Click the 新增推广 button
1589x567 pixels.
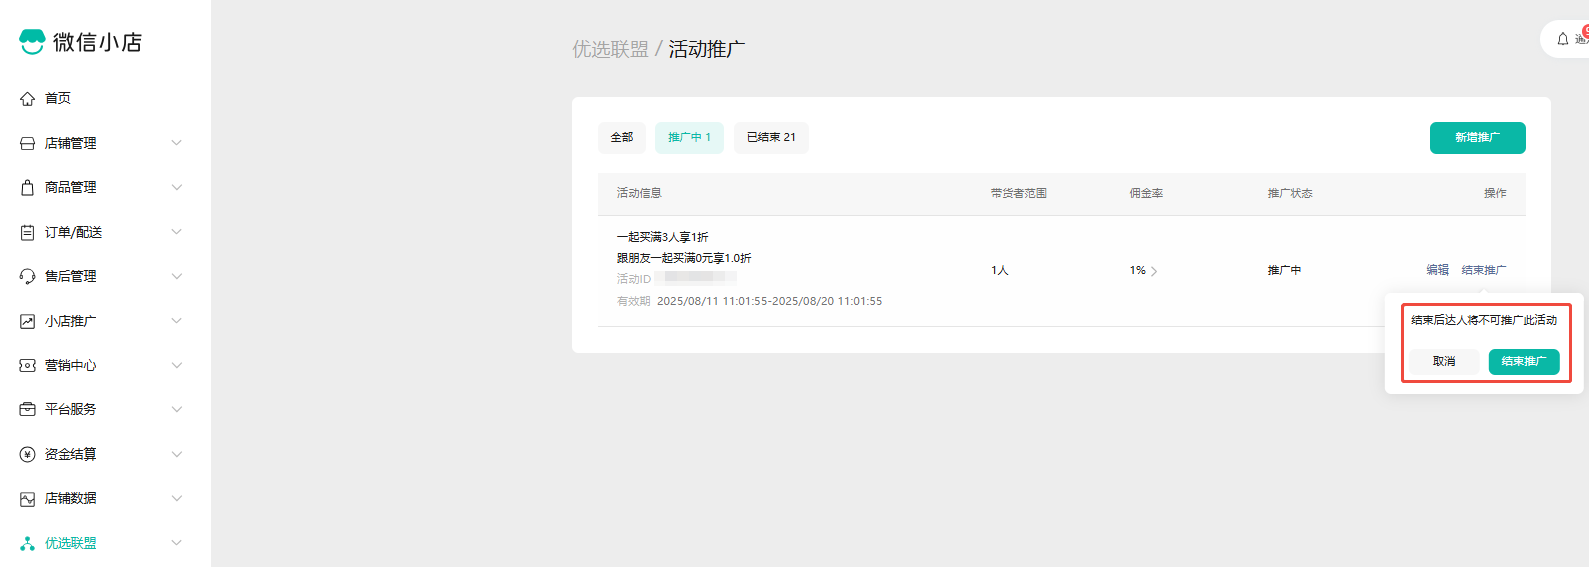click(1477, 138)
